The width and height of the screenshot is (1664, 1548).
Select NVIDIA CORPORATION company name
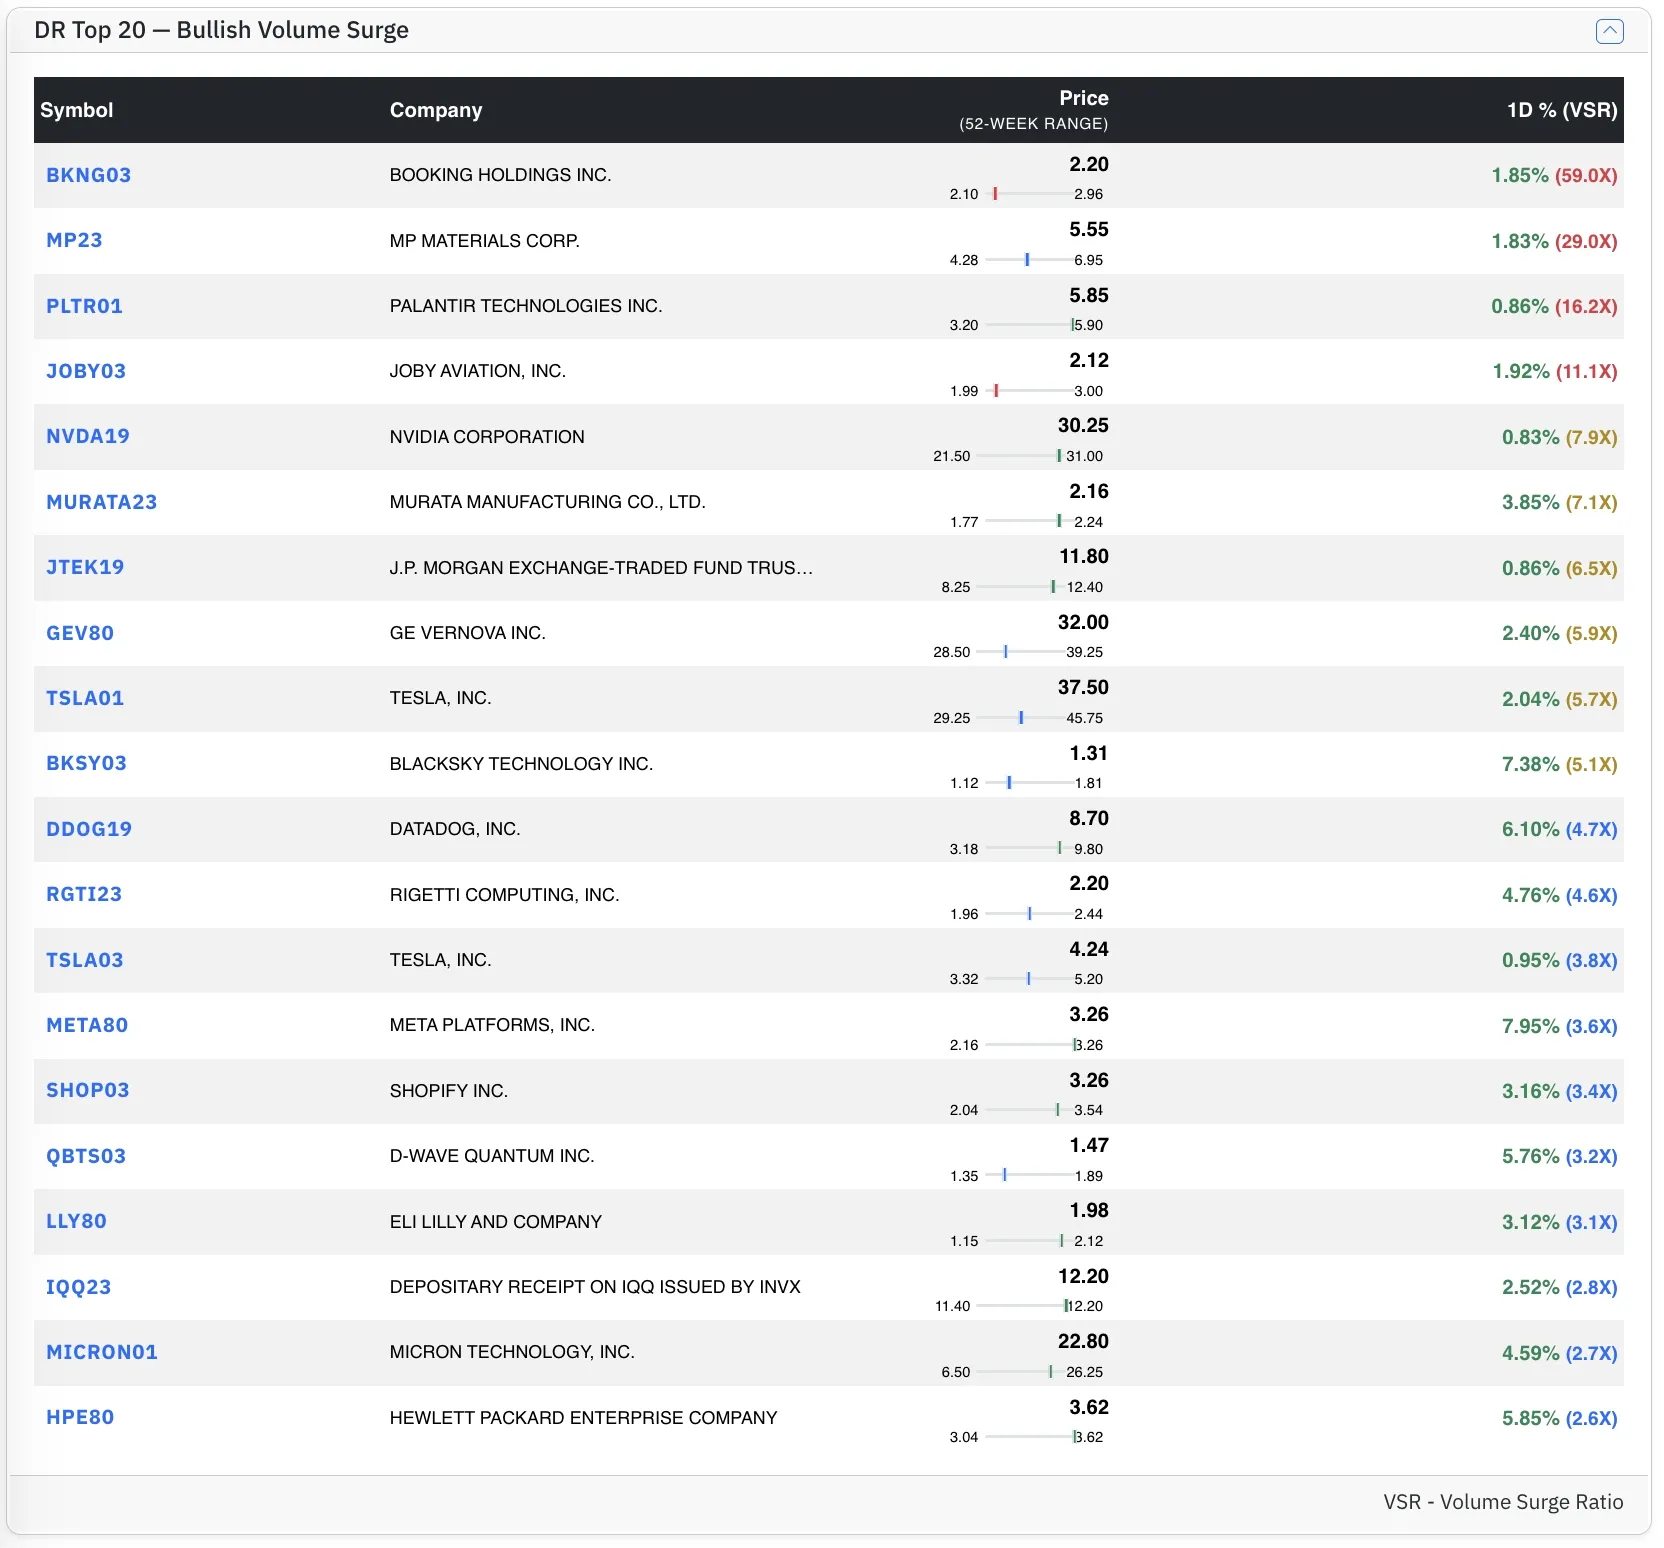pyautogui.click(x=487, y=437)
